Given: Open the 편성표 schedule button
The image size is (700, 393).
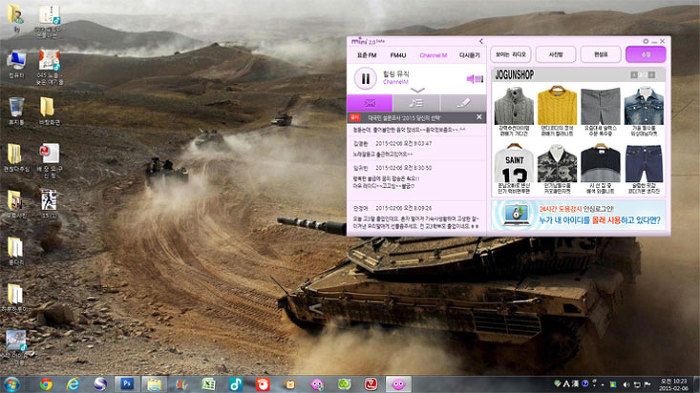Looking at the screenshot, I should coord(601,54).
